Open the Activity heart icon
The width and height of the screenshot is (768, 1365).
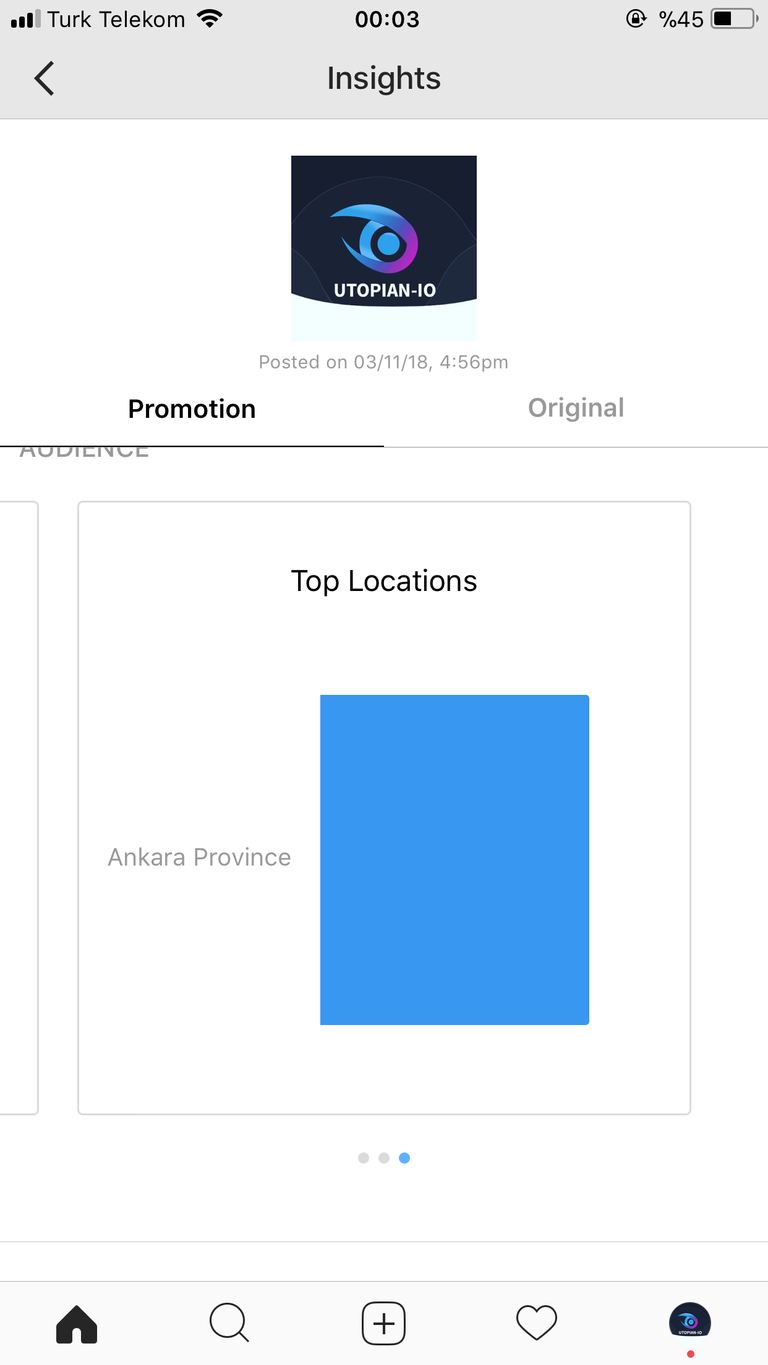tap(536, 1324)
